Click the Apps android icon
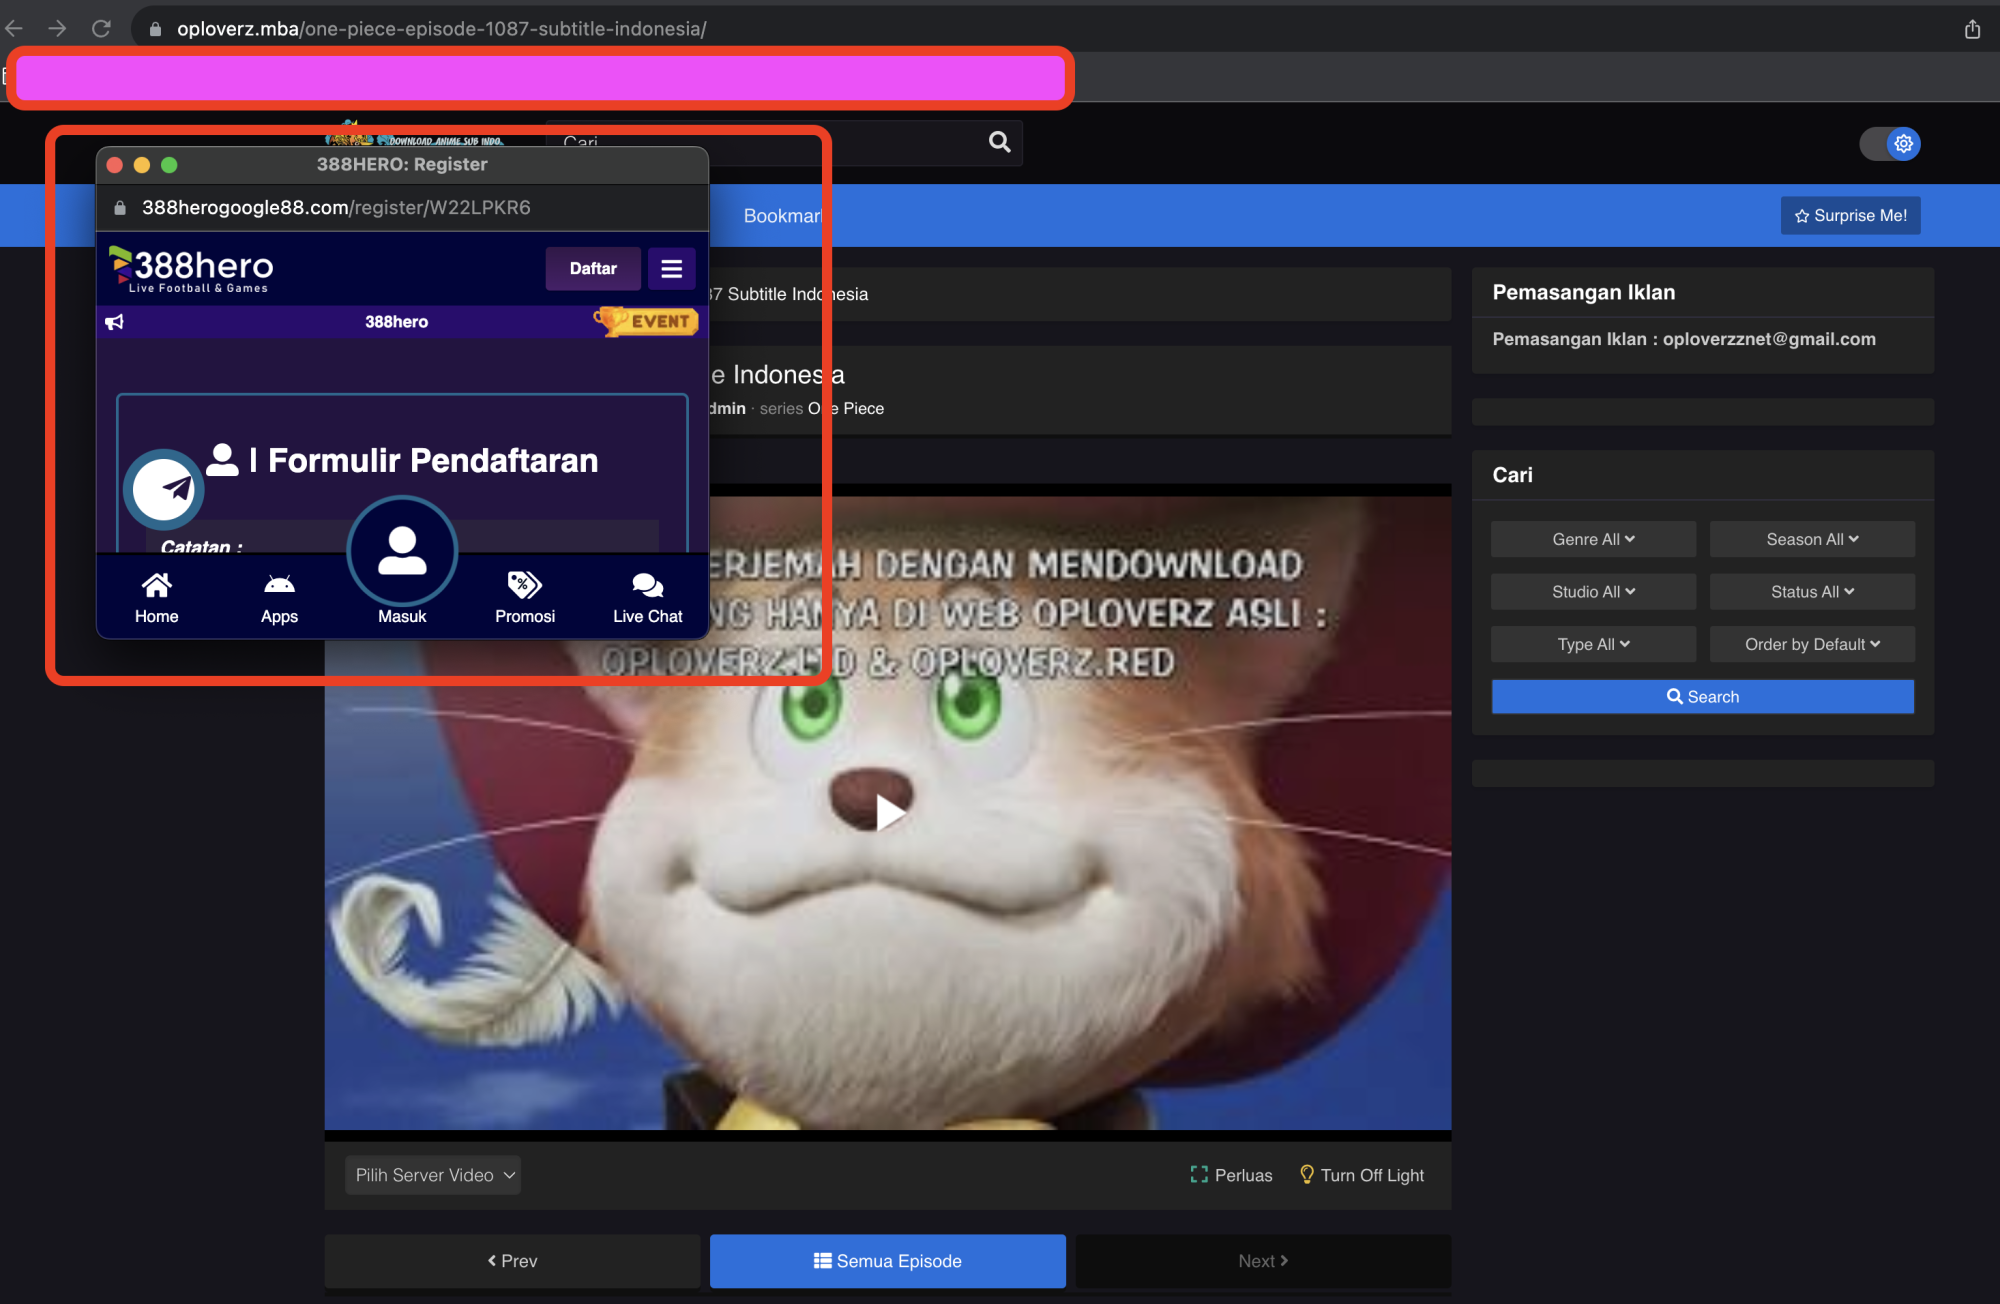 (279, 585)
